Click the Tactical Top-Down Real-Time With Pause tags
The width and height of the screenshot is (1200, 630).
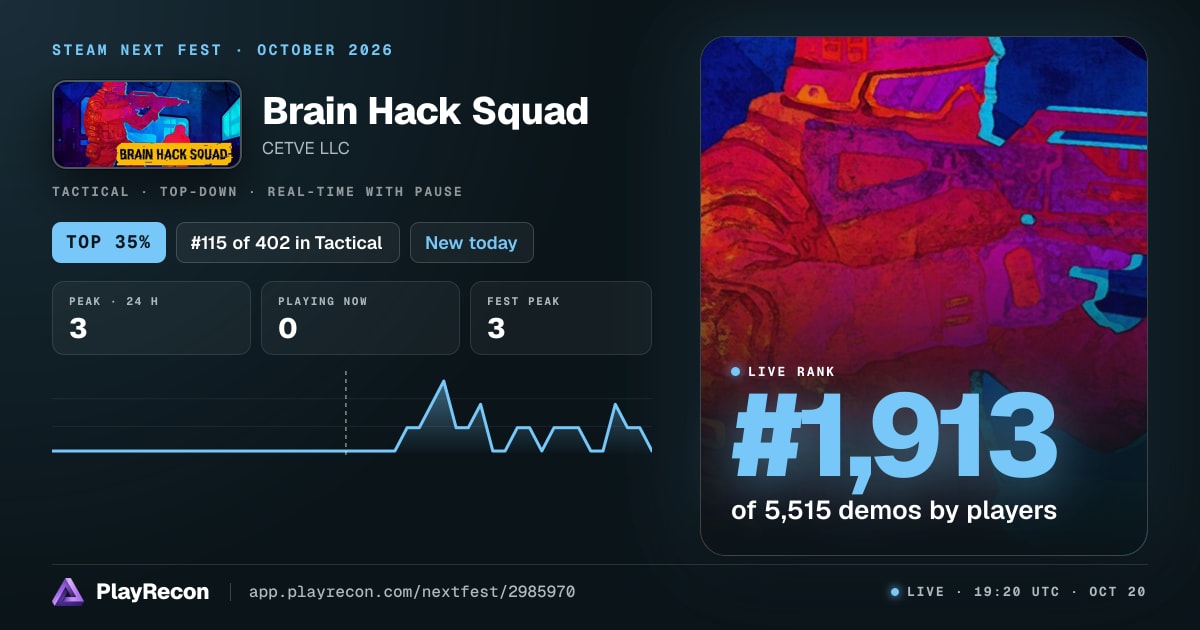[x=257, y=191]
